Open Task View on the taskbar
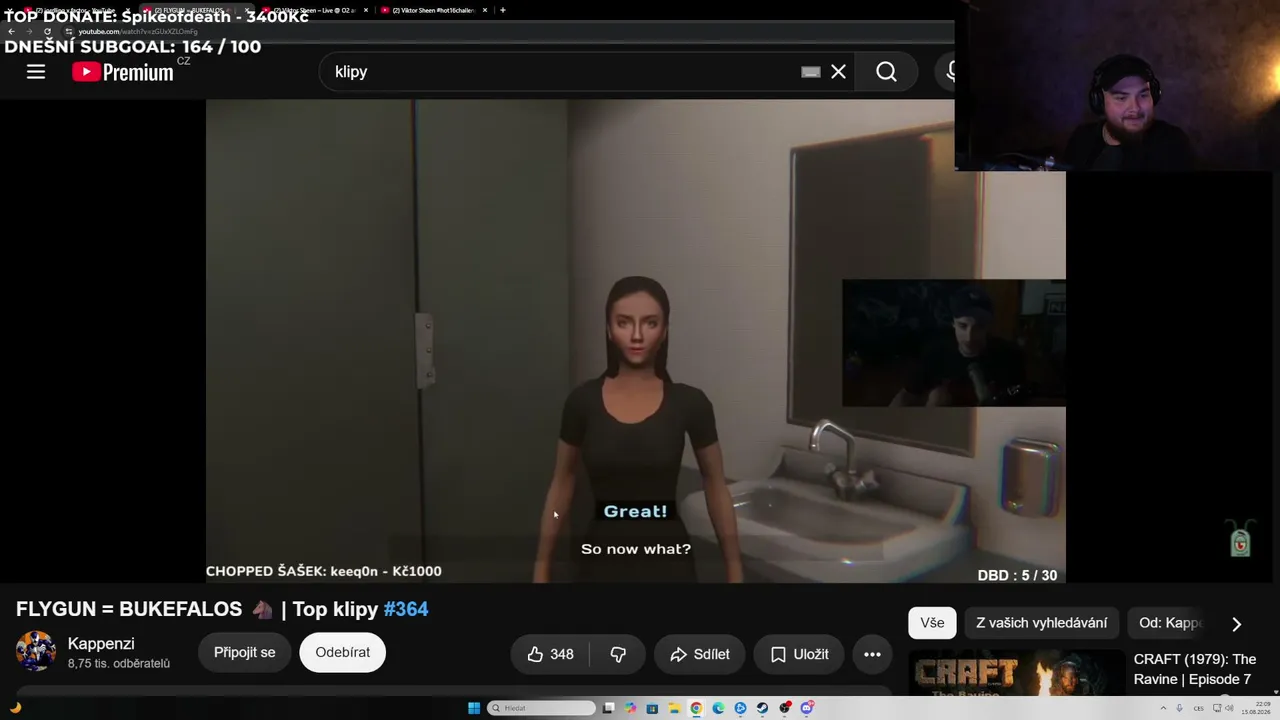1280x720 pixels. pos(608,708)
